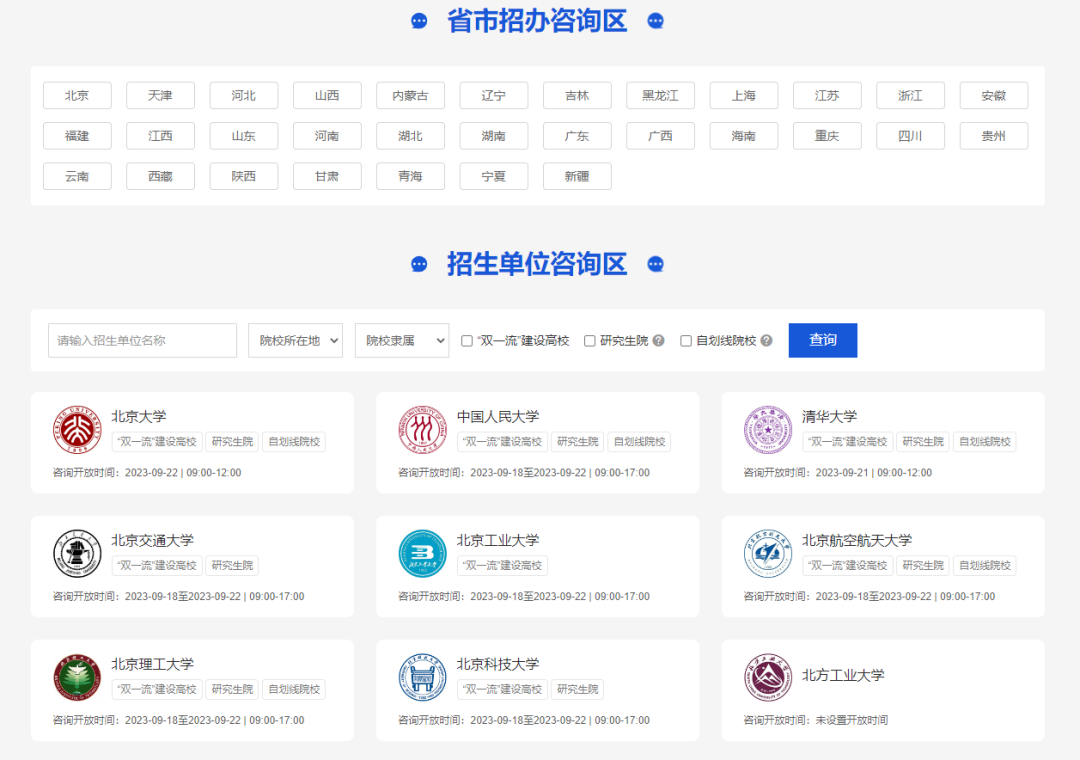Select the 北京 province button
The height and width of the screenshot is (760, 1080).
point(77,95)
